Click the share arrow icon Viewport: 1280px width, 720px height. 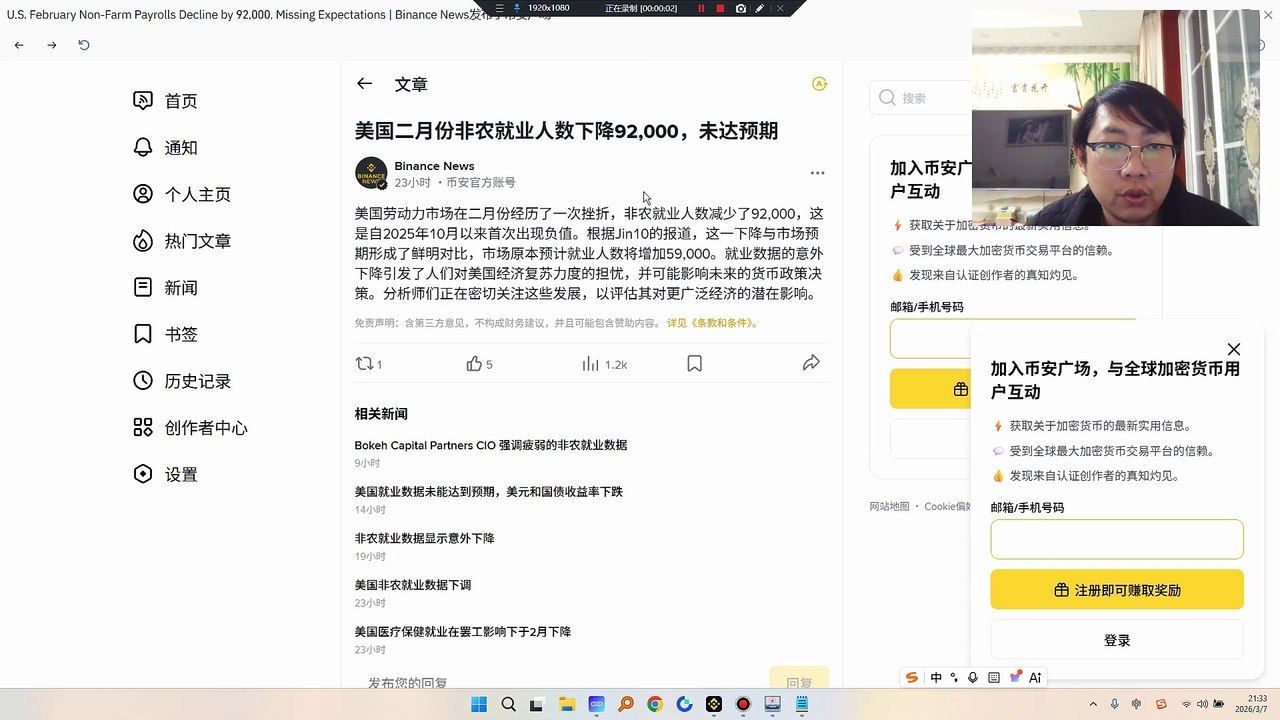pyautogui.click(x=812, y=363)
